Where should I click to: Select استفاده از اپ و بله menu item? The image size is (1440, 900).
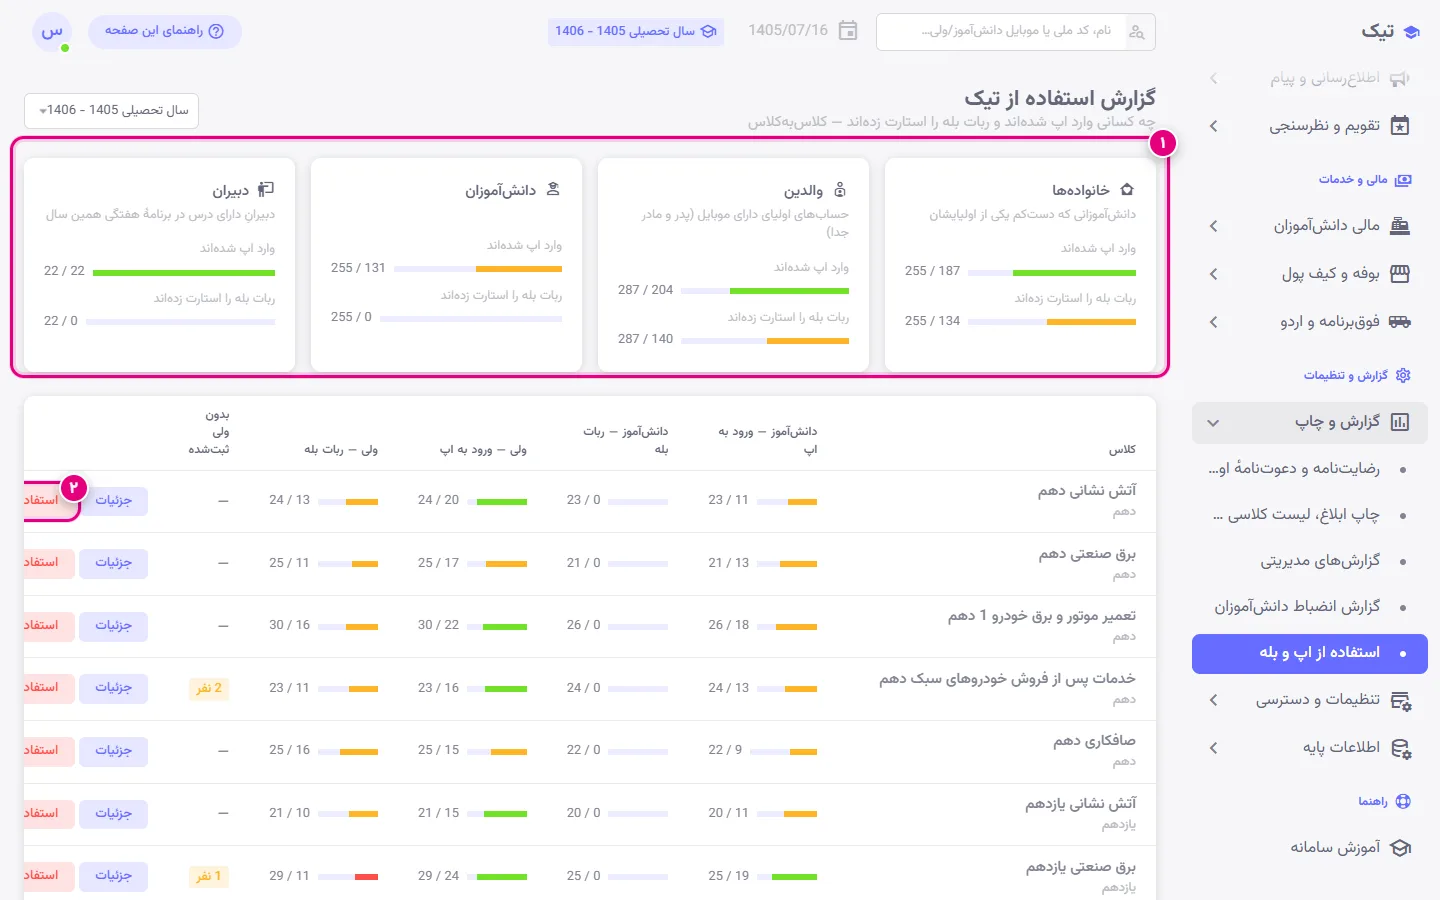(x=1310, y=653)
